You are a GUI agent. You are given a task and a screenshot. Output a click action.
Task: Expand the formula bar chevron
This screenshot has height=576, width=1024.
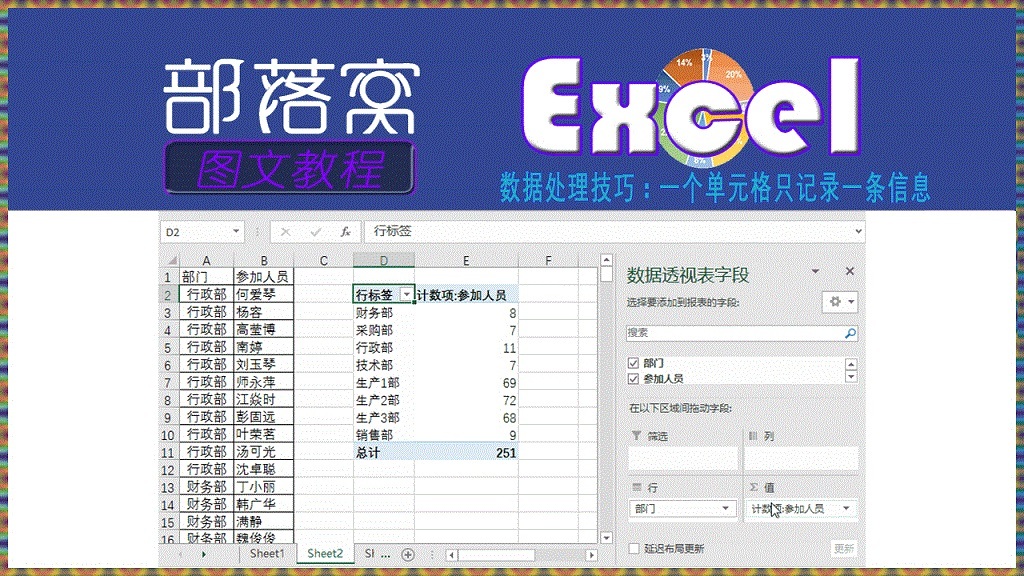[x=858, y=231]
